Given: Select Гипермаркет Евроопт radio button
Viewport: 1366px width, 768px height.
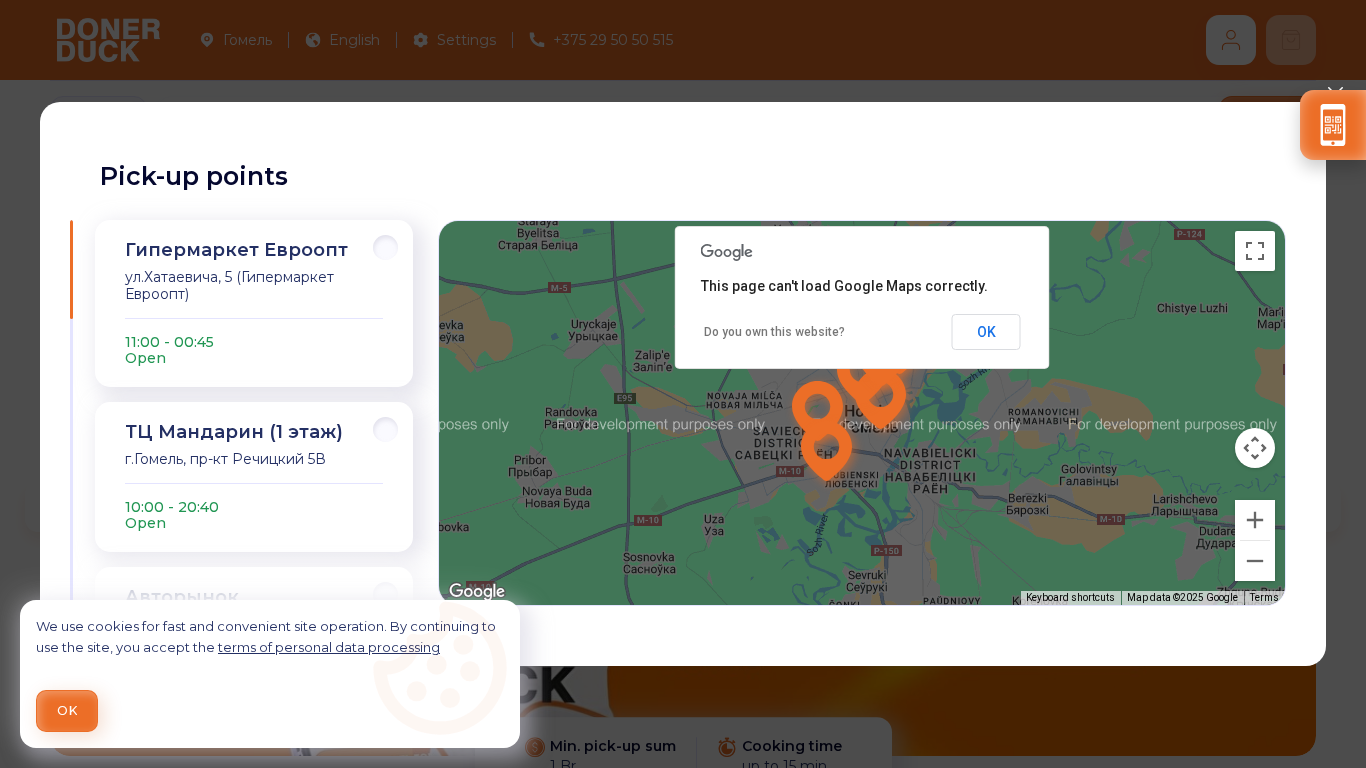Looking at the screenshot, I should pos(385,248).
